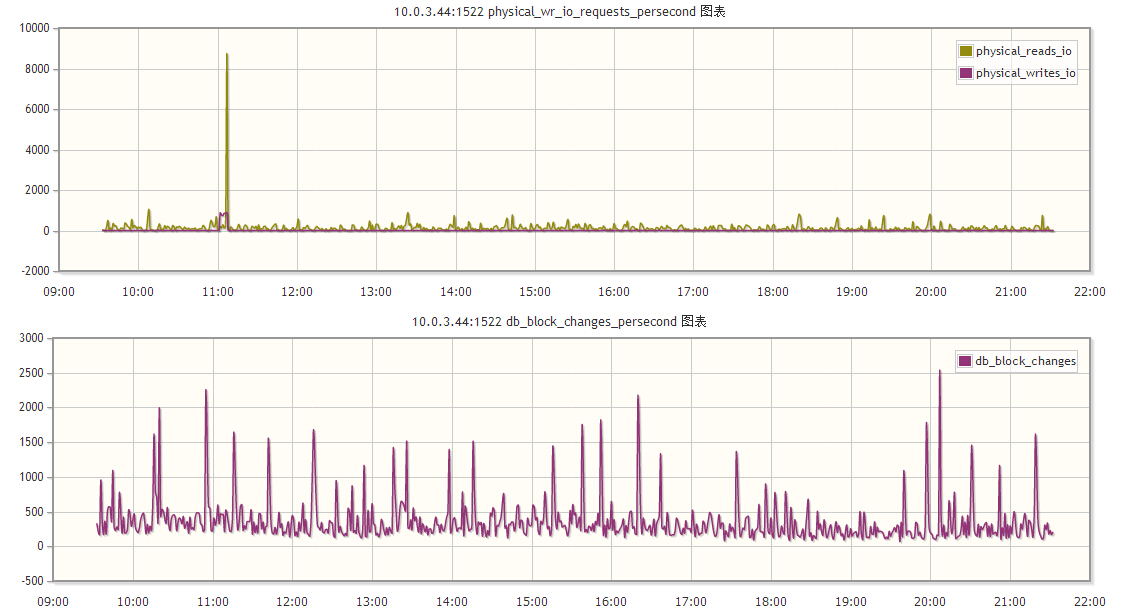Click the 18:00 x-axis label on bottom chart

(x=771, y=601)
